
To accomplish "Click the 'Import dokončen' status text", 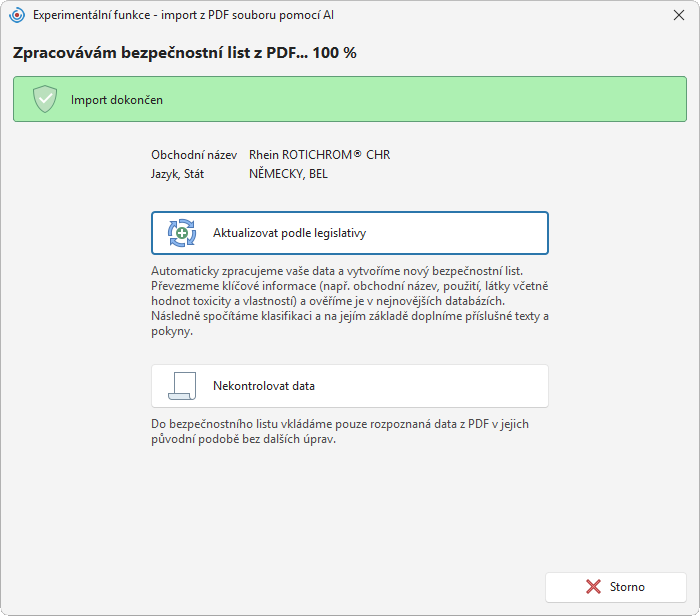I will pos(117,100).
